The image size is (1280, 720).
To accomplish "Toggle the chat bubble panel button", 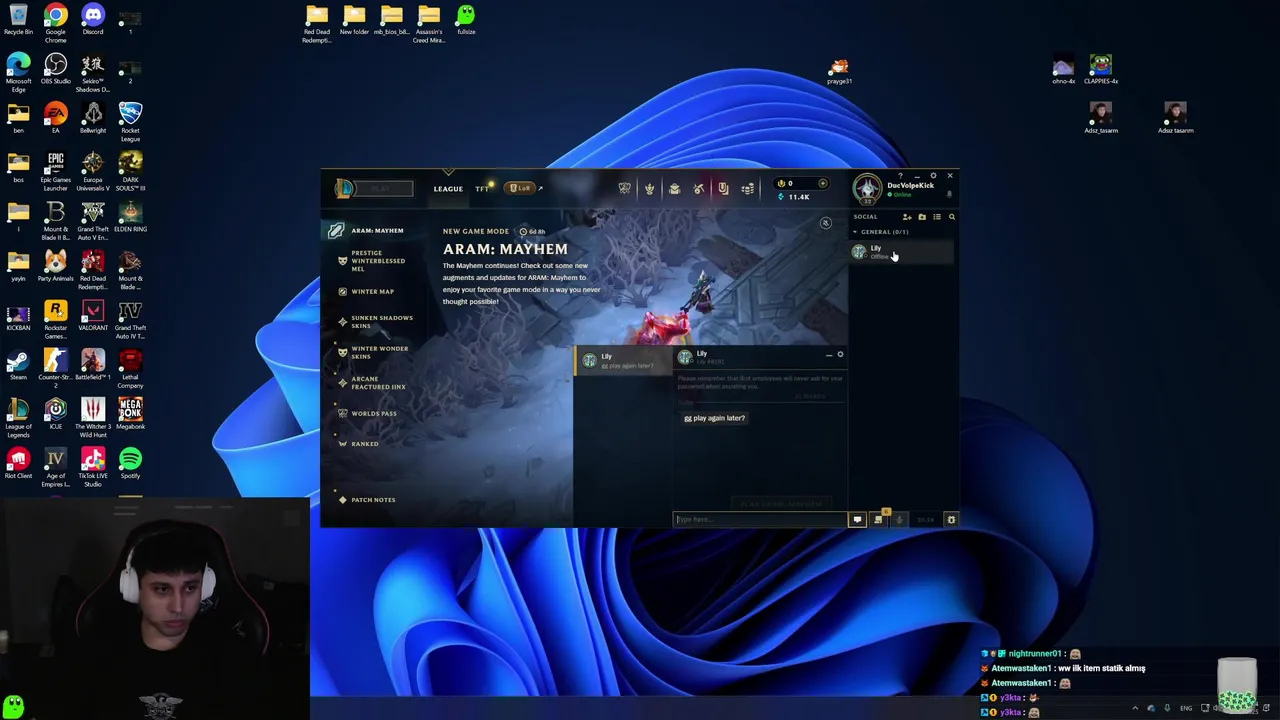I will (x=857, y=520).
